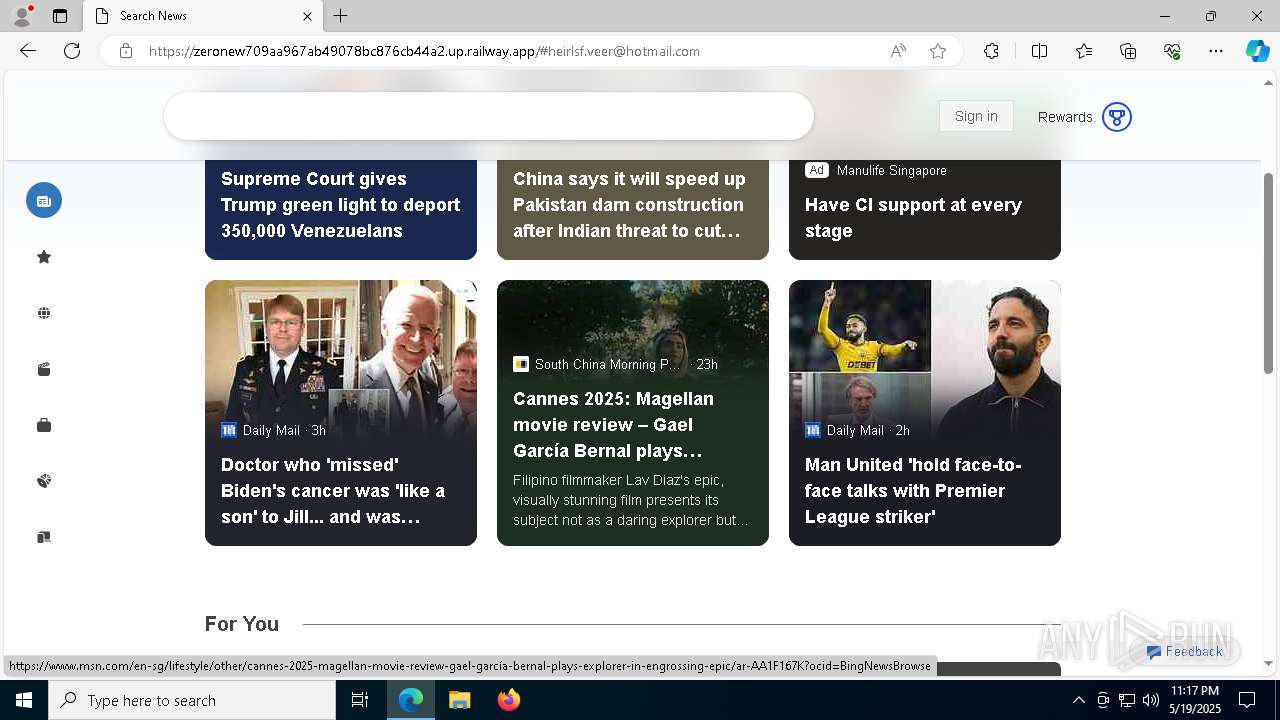The image size is (1280, 720).
Task: Open the browser profile avatar
Action: (x=22, y=16)
